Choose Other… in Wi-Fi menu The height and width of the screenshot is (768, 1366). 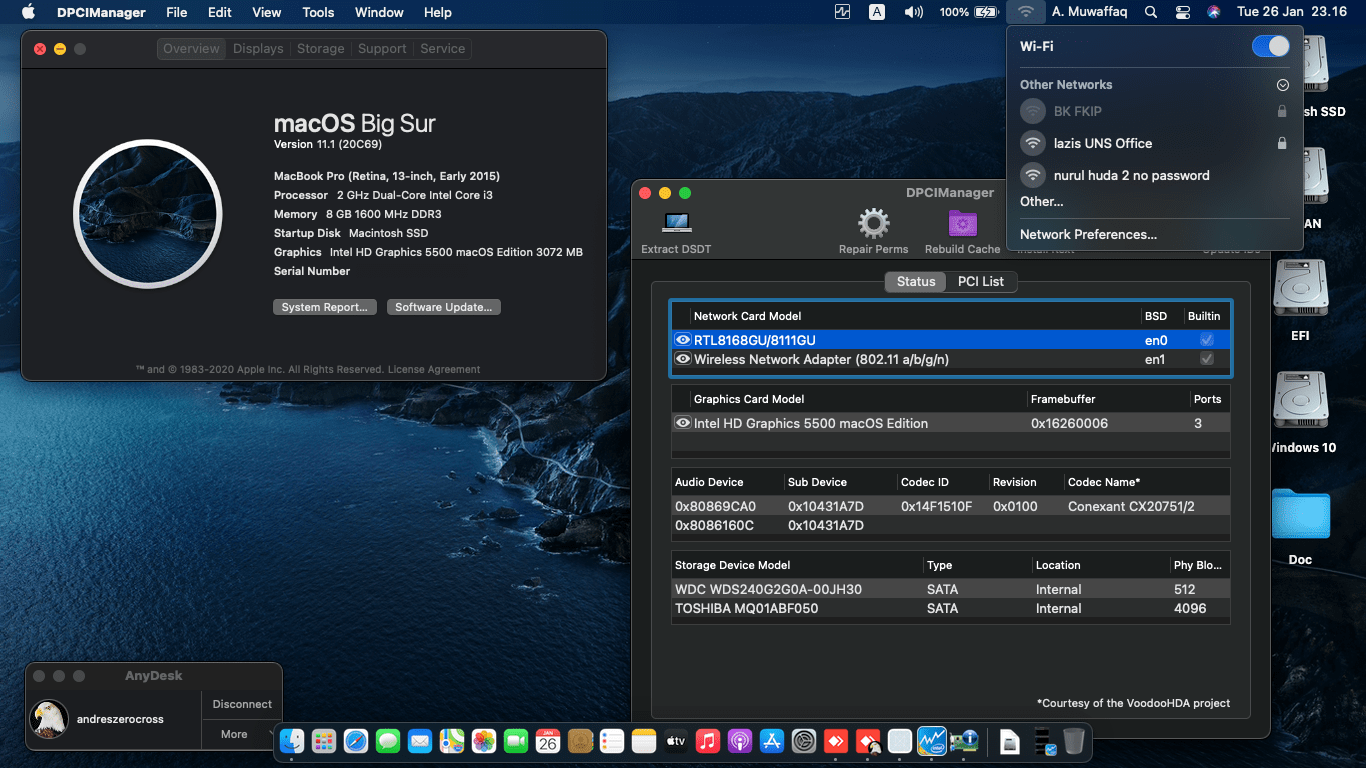pyautogui.click(x=1042, y=201)
